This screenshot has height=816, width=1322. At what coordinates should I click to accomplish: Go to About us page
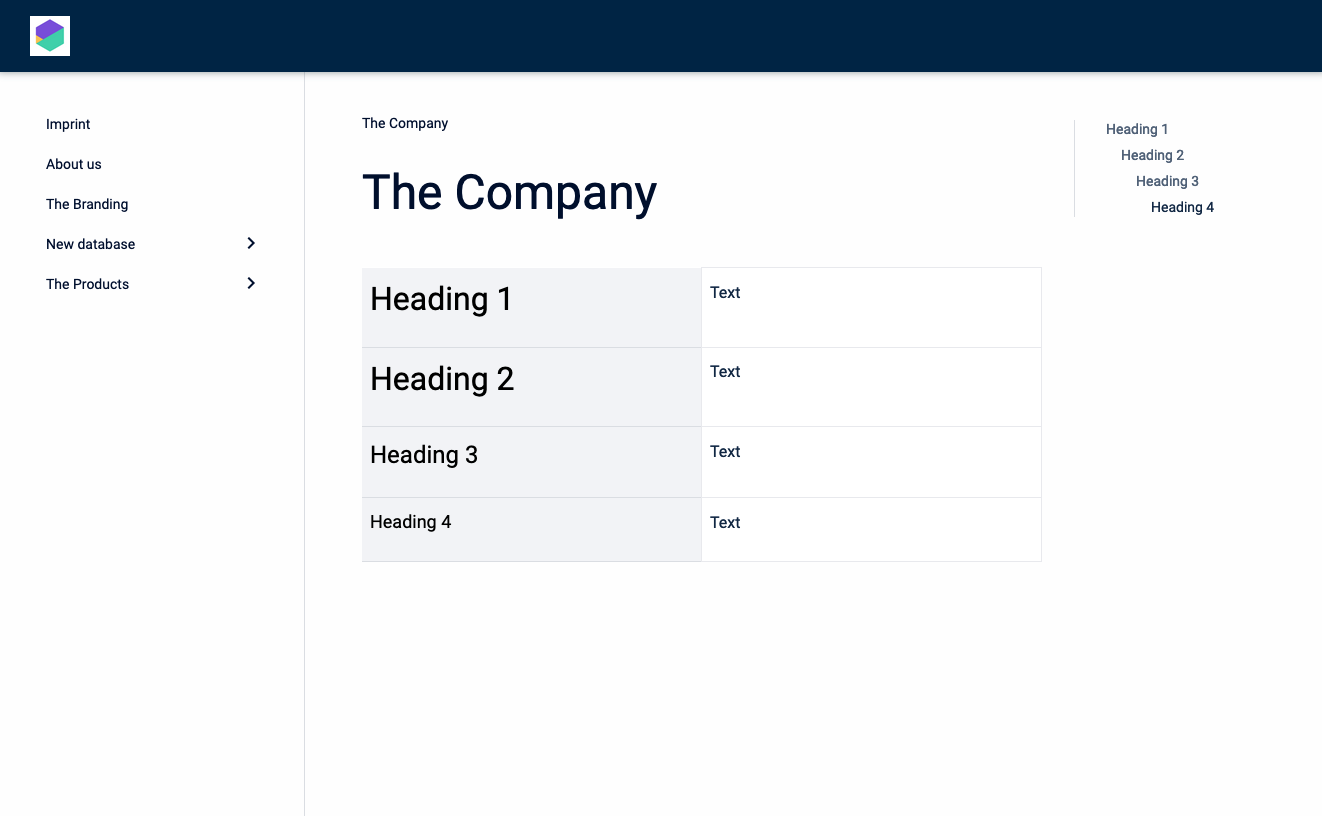[x=74, y=164]
